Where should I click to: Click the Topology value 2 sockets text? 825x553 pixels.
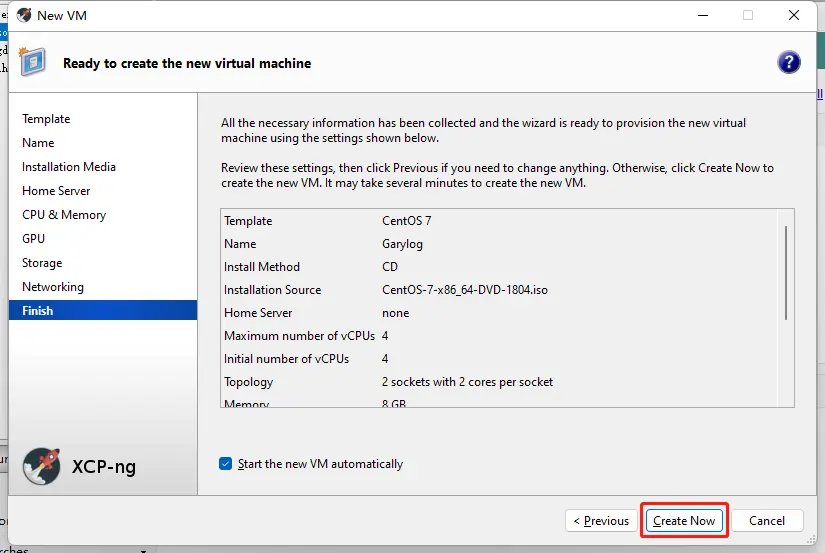pyautogui.click(x=467, y=382)
